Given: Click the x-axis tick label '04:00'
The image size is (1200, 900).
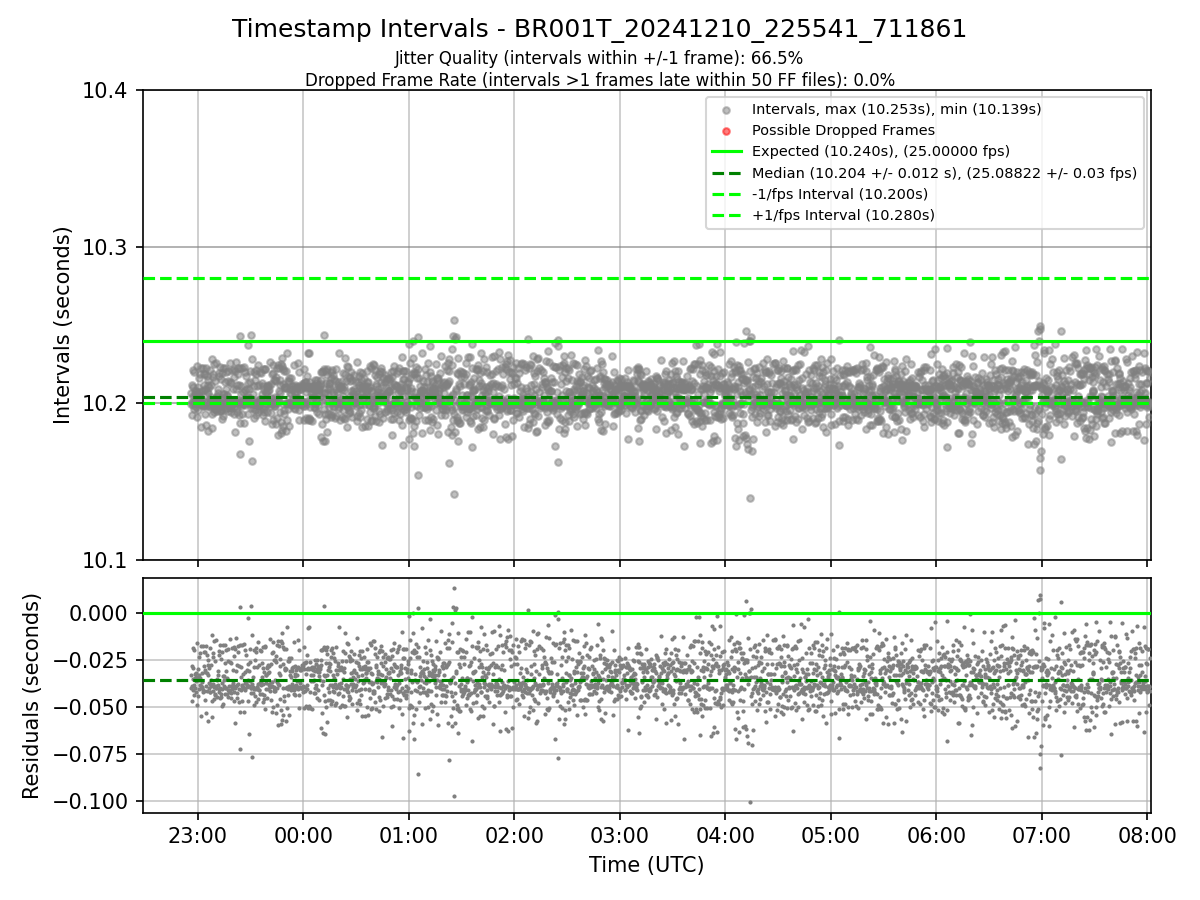Looking at the screenshot, I should coord(725,834).
